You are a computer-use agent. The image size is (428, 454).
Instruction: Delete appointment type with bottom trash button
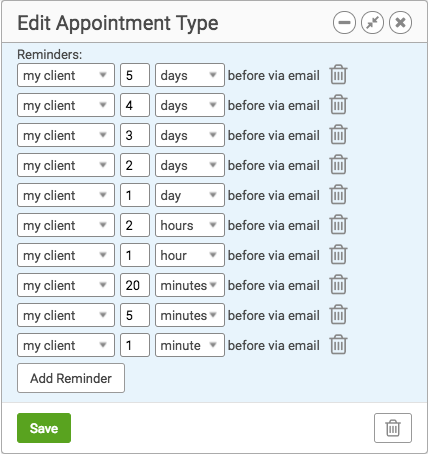(x=393, y=428)
